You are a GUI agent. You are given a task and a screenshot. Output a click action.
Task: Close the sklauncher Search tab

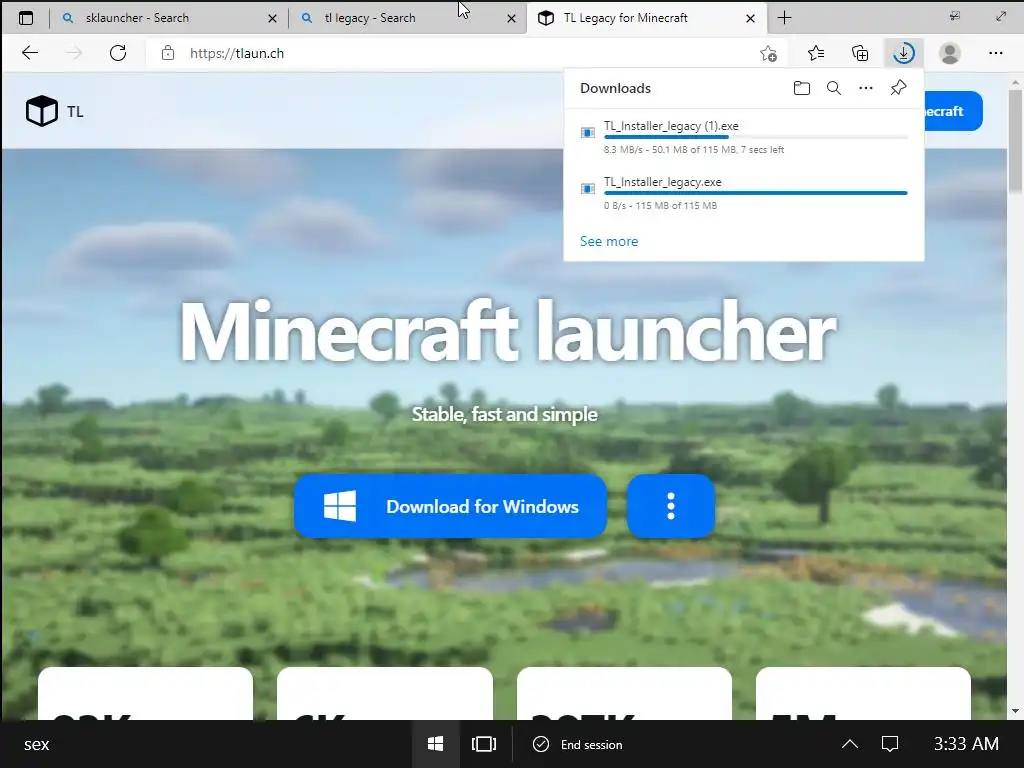[272, 19]
